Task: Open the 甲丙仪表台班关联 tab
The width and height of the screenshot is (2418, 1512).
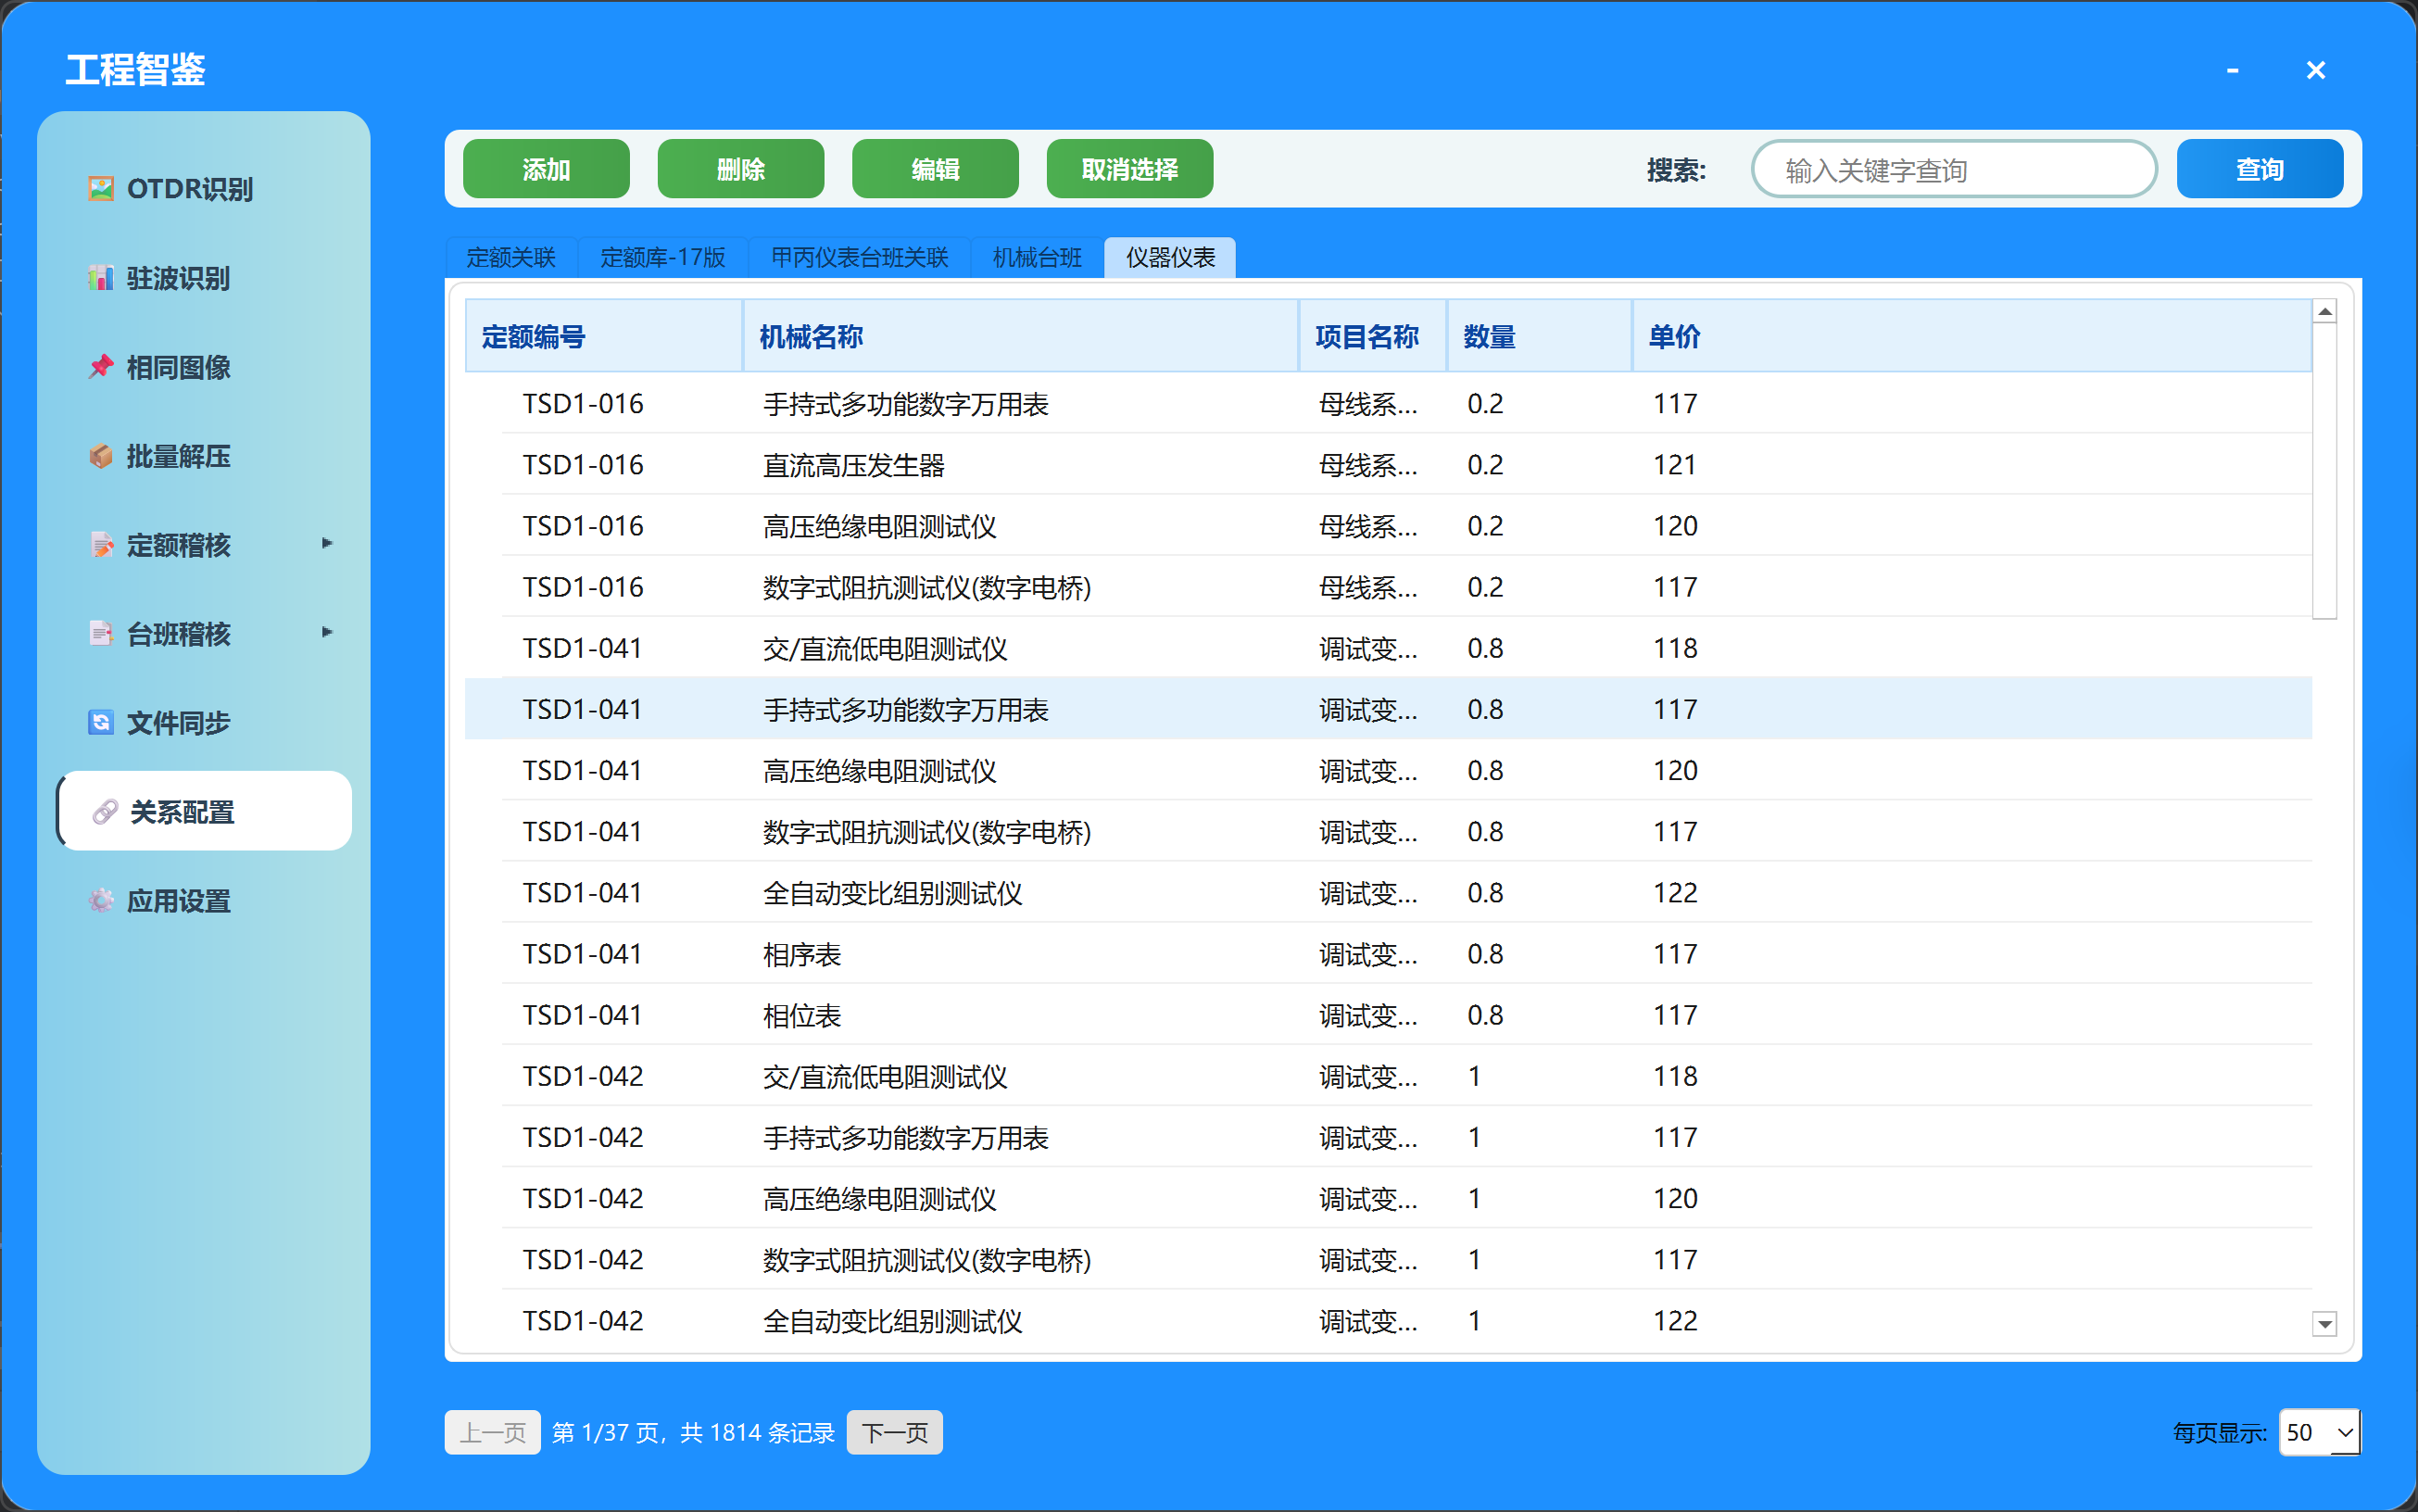Action: click(859, 258)
